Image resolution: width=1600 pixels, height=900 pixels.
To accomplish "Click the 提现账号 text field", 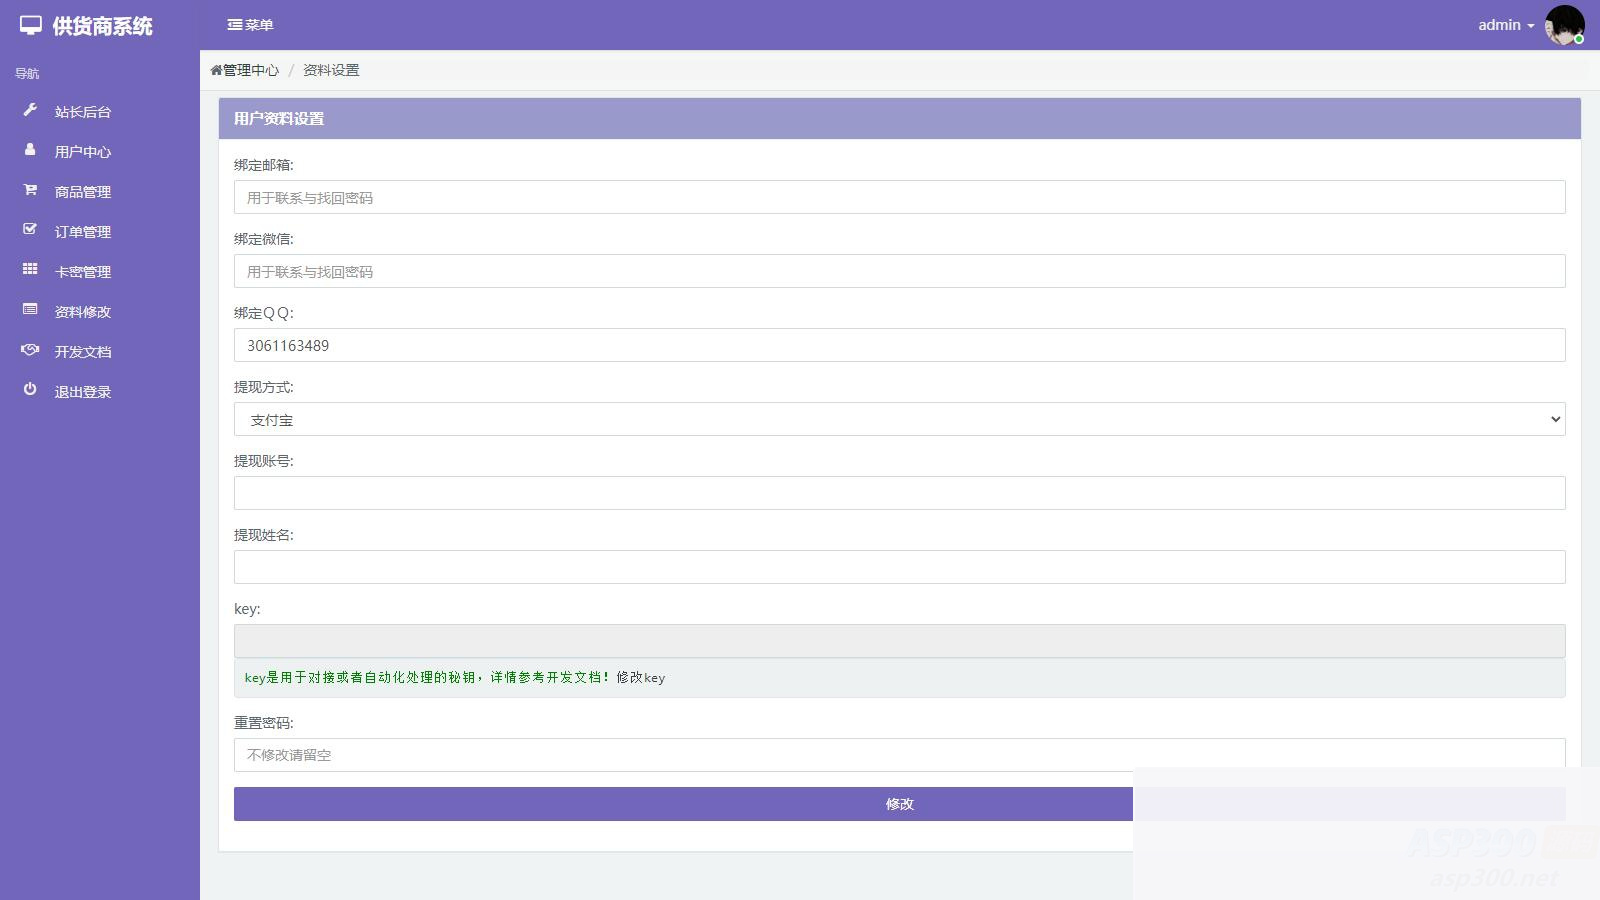I will coord(899,493).
